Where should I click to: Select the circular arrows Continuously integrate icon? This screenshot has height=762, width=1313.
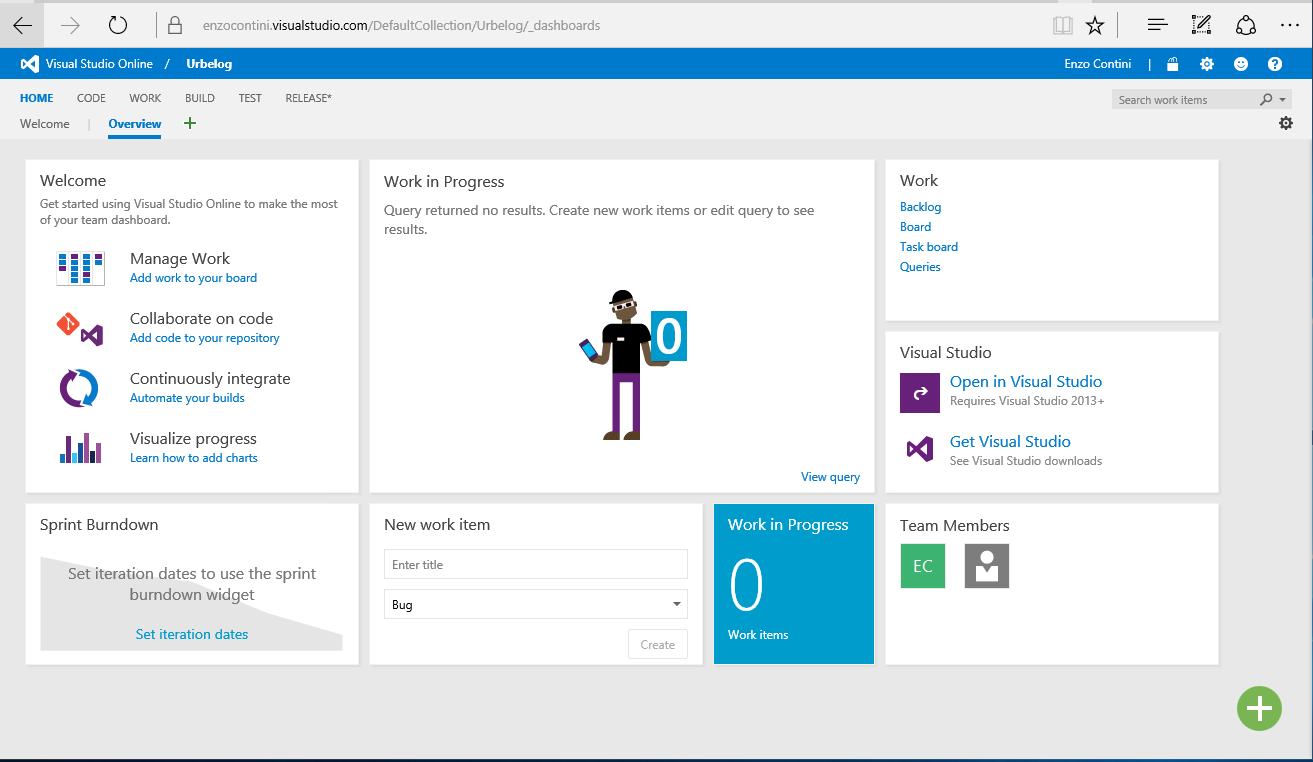point(80,387)
